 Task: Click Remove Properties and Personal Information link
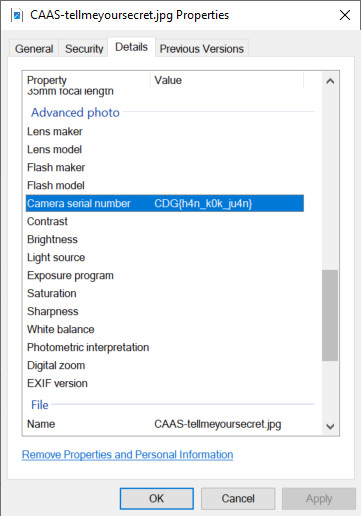click(x=127, y=455)
